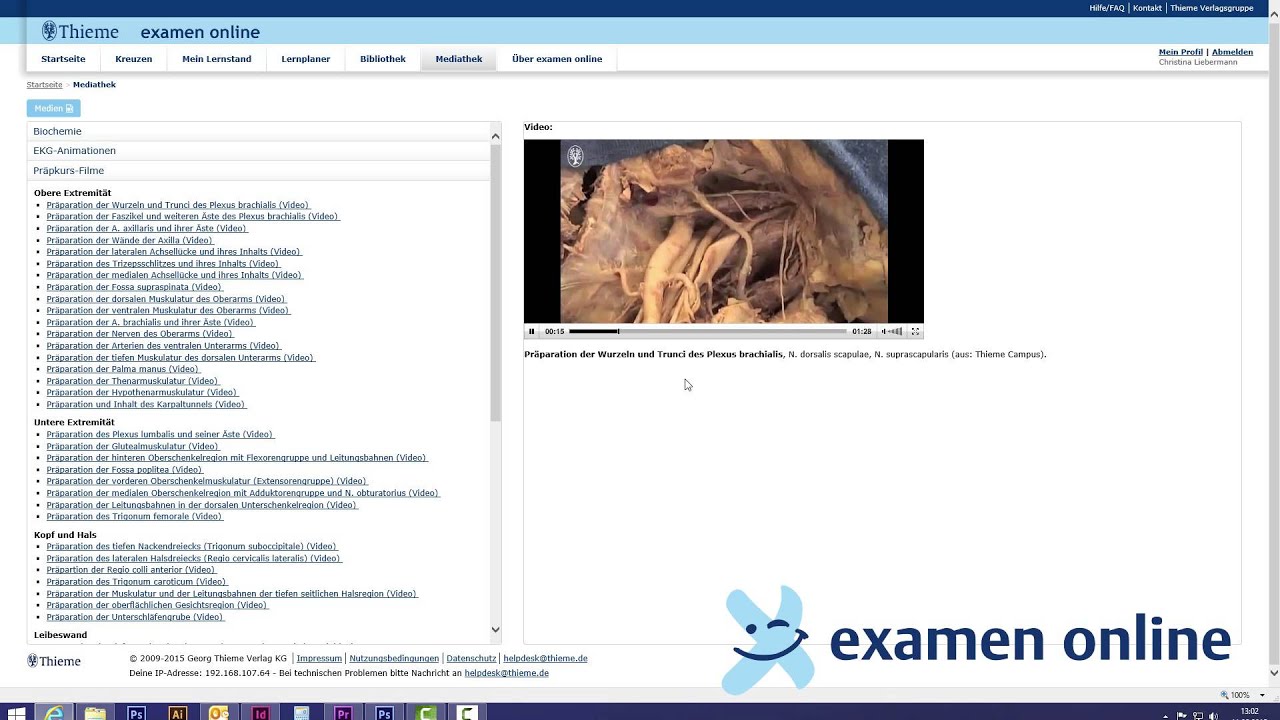
Task: Click the Abmelden link
Action: (1232, 52)
